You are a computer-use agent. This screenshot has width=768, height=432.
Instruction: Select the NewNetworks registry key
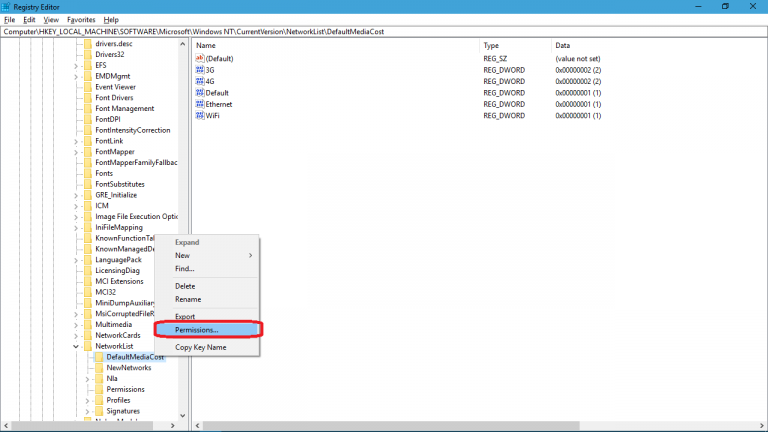[128, 368]
